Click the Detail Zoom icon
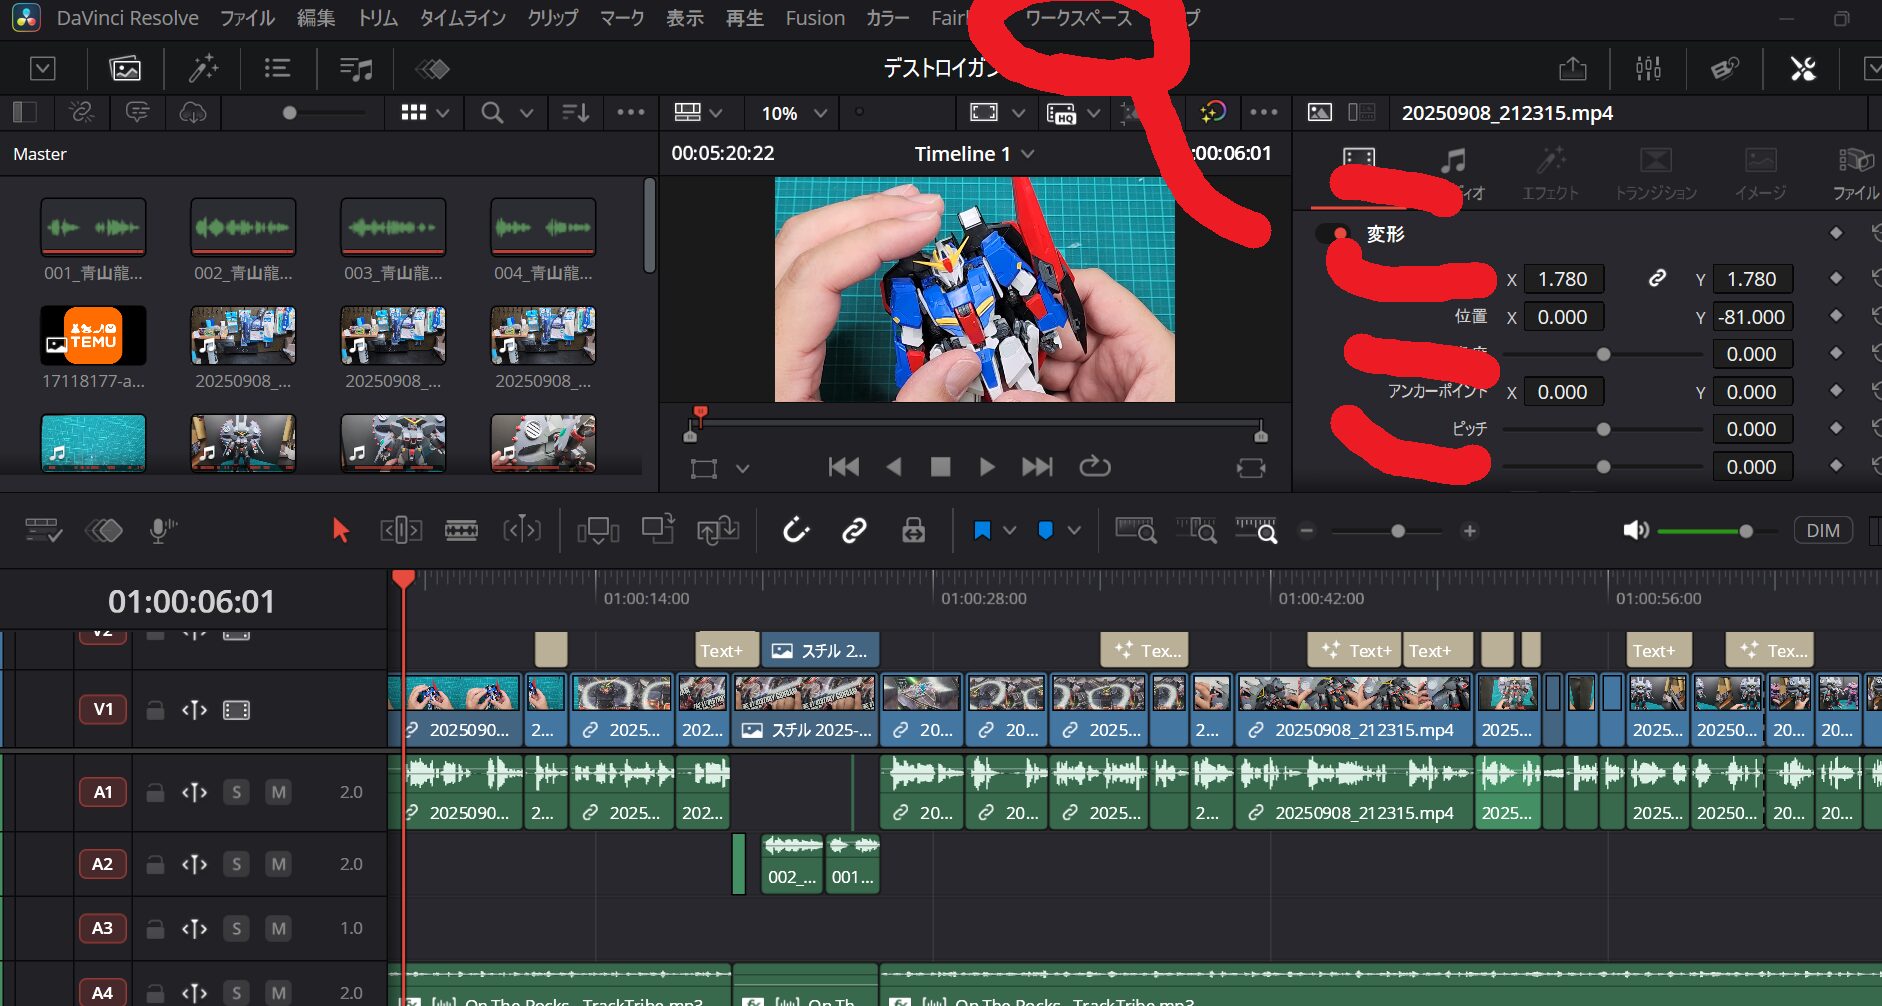The height and width of the screenshot is (1006, 1882). [x=1196, y=530]
